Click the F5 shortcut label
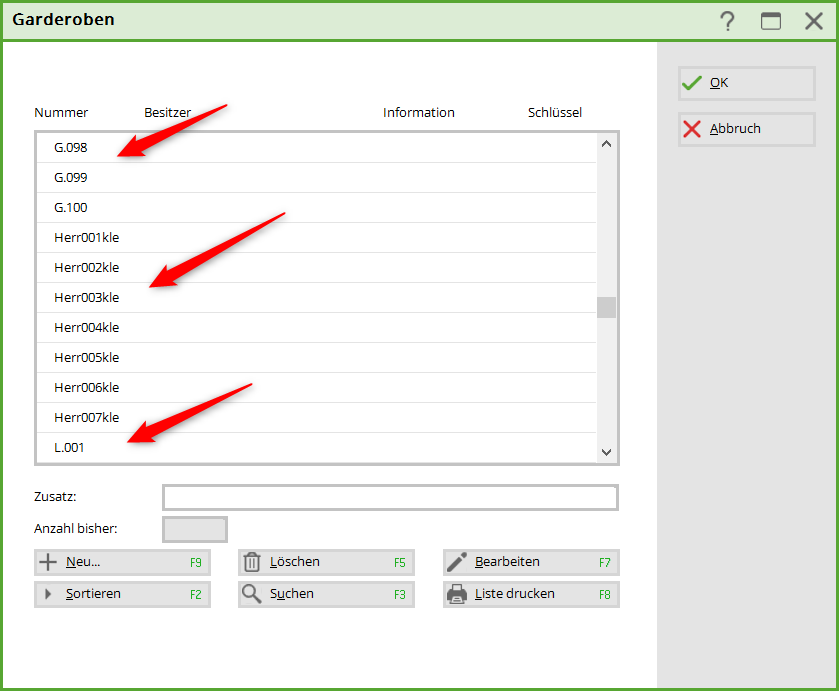The width and height of the screenshot is (839, 691). click(x=400, y=563)
